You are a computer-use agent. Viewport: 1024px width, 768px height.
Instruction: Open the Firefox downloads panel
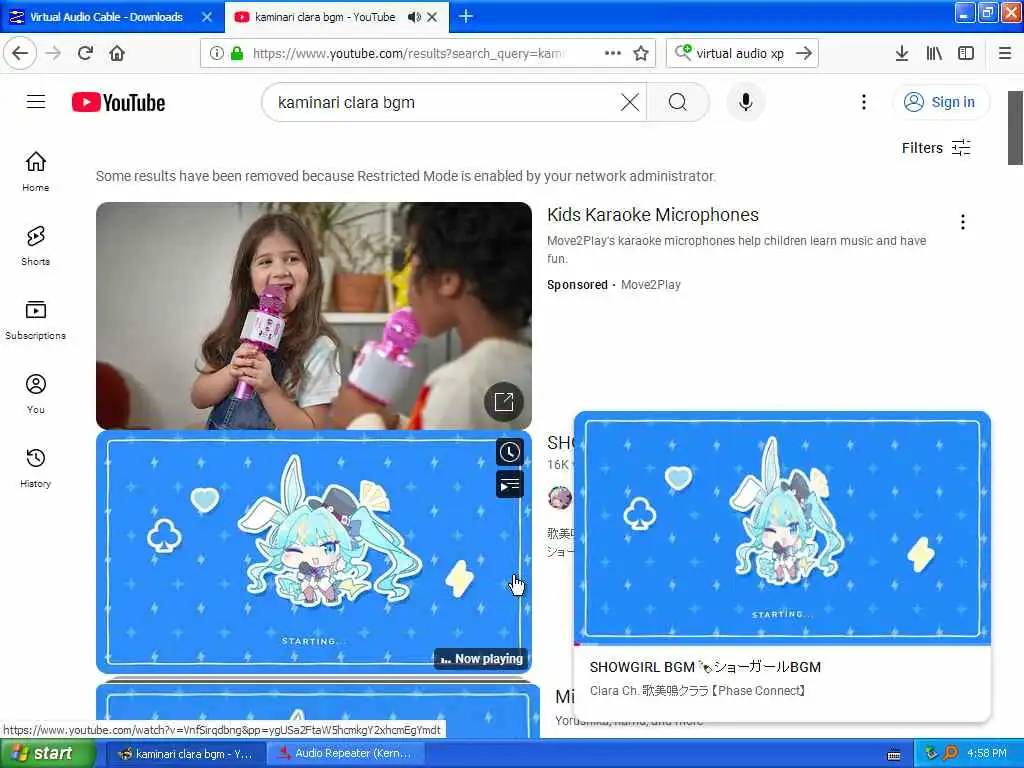click(x=901, y=53)
